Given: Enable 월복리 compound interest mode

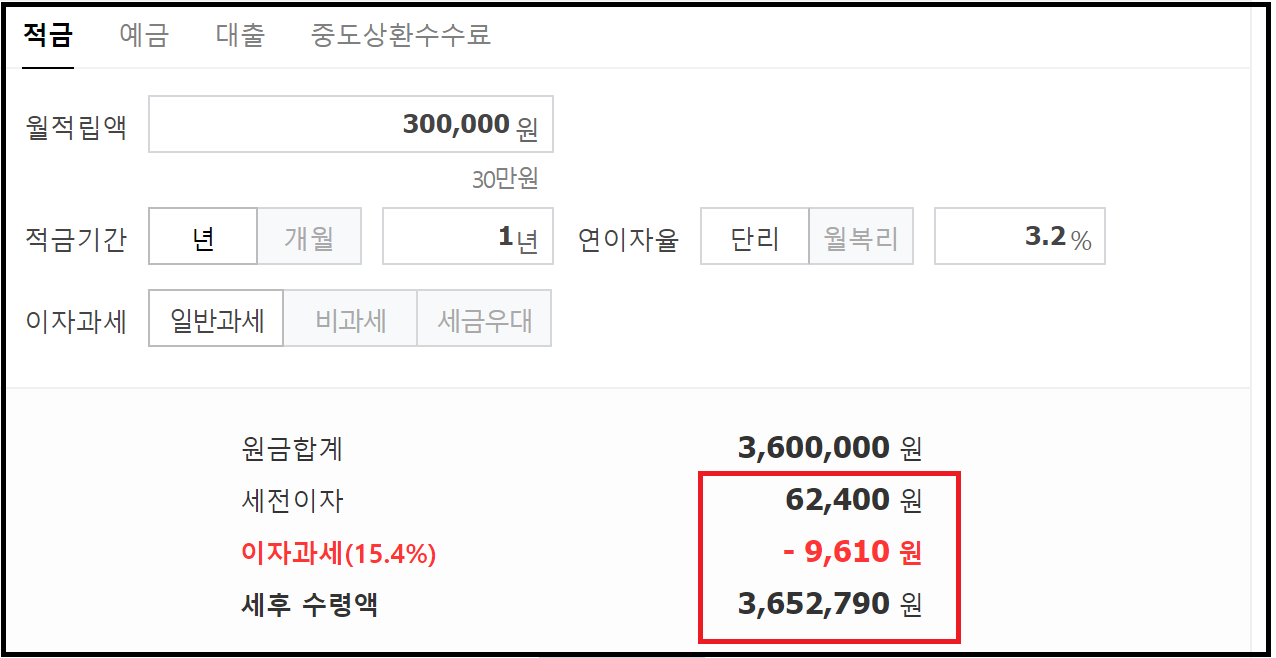Looking at the screenshot, I should tap(861, 236).
